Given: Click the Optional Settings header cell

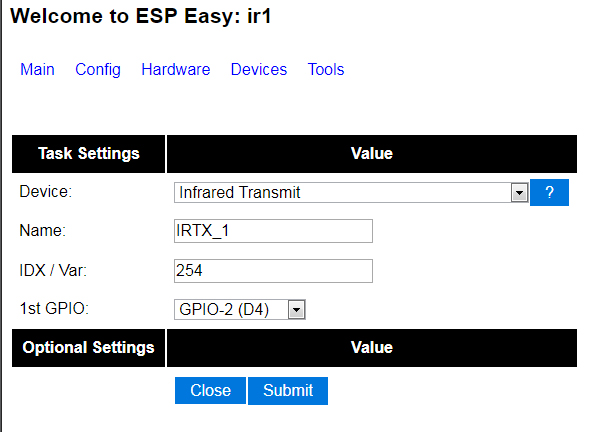Looking at the screenshot, I should click(x=89, y=348).
